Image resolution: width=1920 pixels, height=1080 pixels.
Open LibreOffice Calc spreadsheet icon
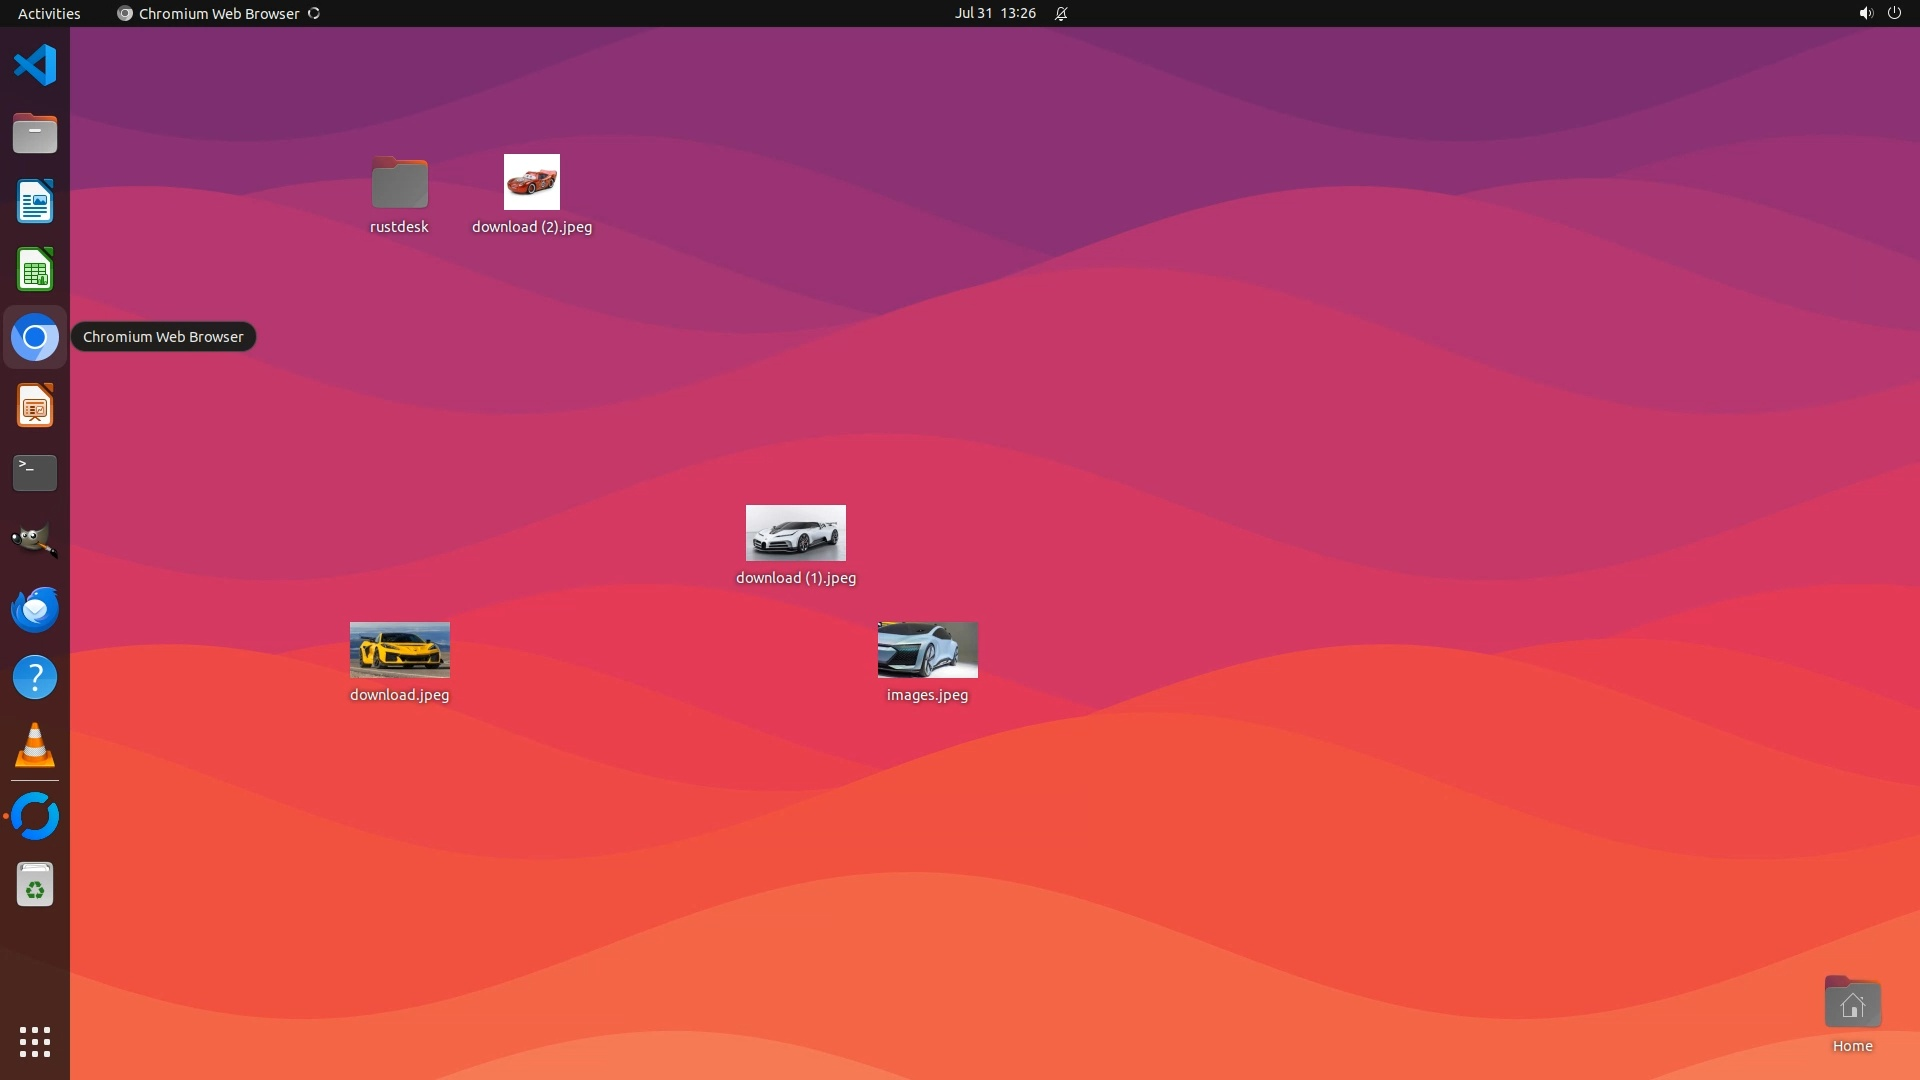(35, 270)
